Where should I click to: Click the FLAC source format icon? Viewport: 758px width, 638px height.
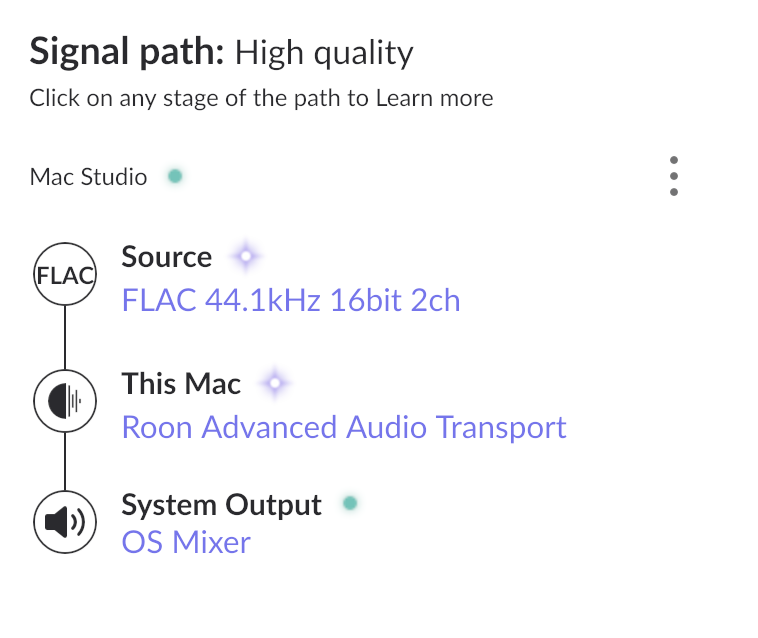tap(65, 276)
